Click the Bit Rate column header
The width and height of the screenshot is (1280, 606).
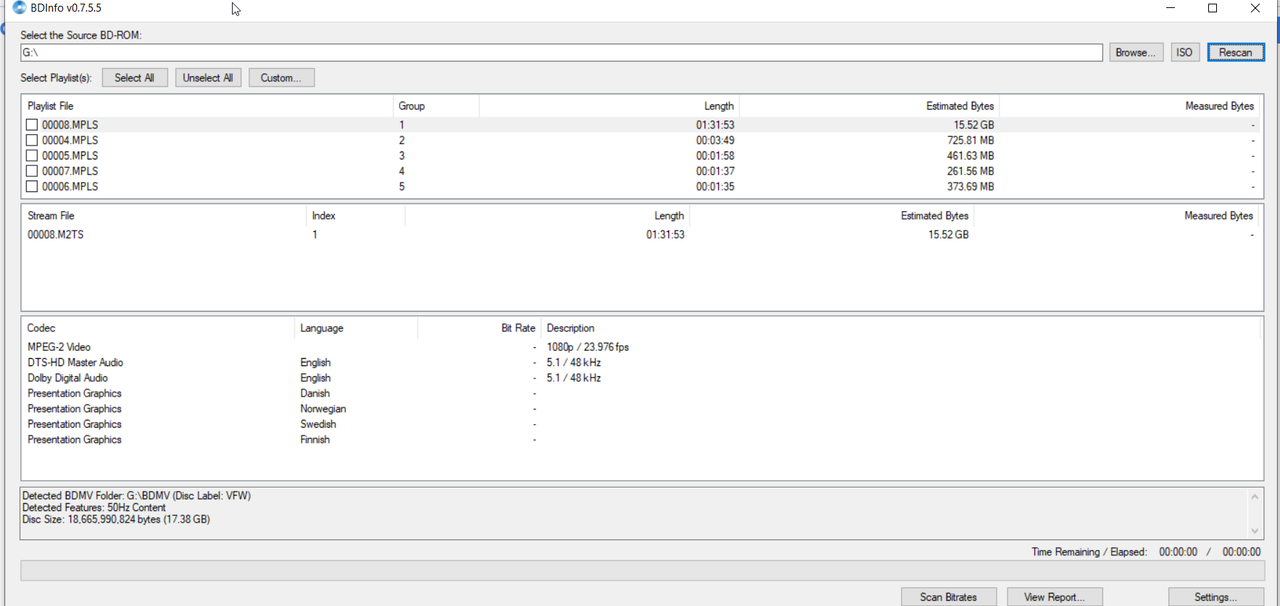pos(479,328)
